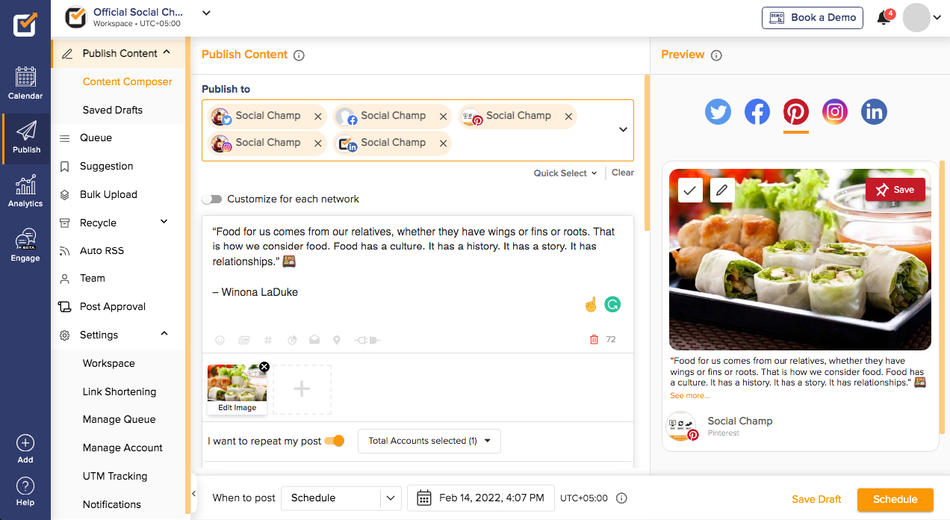Expand the Quick Select dropdown
Screen dimensions: 950x520
pyautogui.click(x=565, y=173)
